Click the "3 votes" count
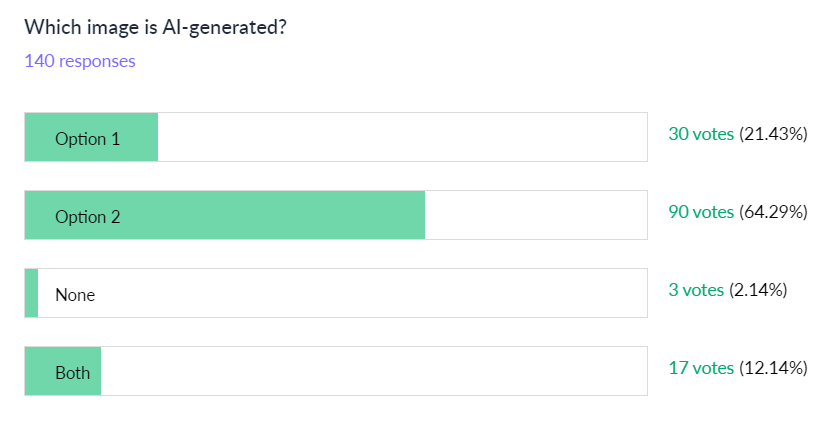Screen dimensions: 833x422 [x=696, y=290]
